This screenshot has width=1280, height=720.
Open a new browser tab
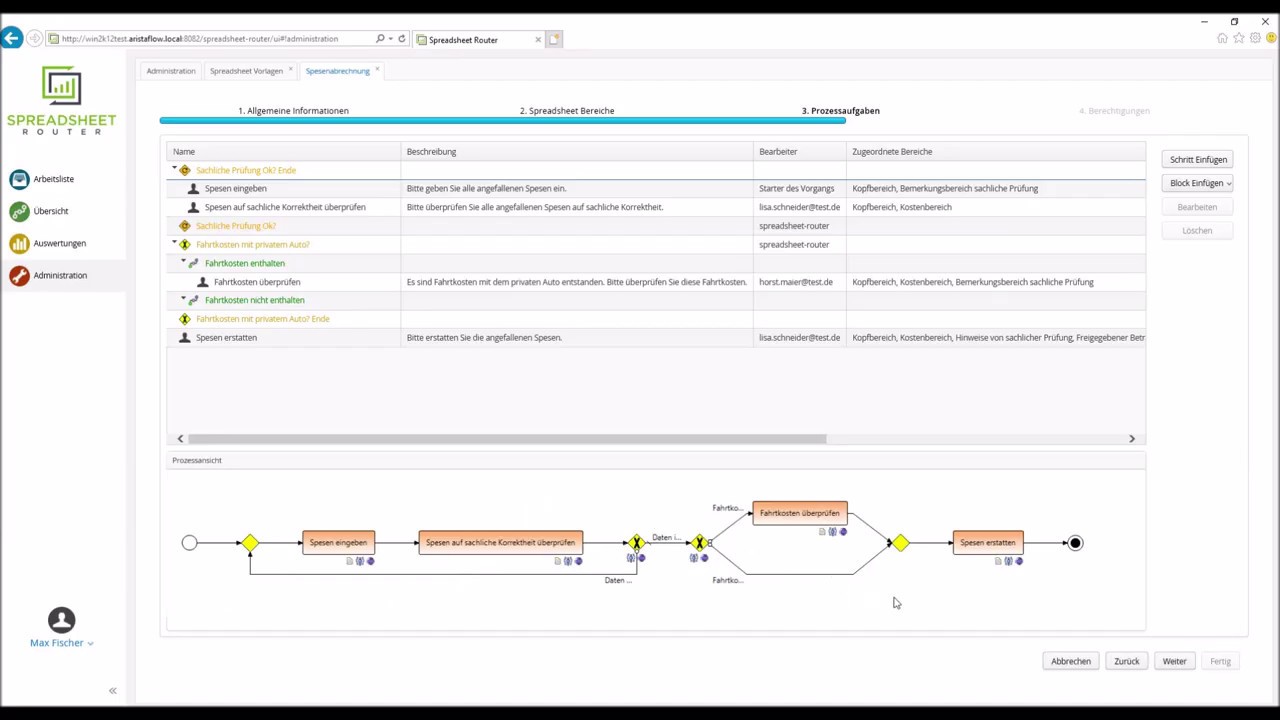(x=554, y=39)
